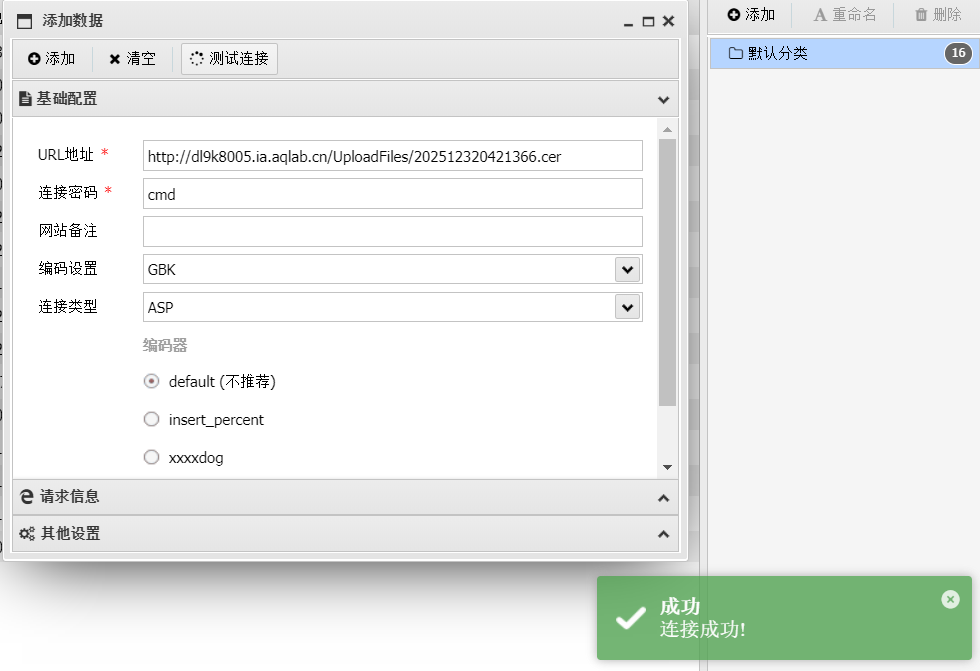The width and height of the screenshot is (980, 671).
Task: Click the website note (网站备注) field
Action: click(392, 231)
